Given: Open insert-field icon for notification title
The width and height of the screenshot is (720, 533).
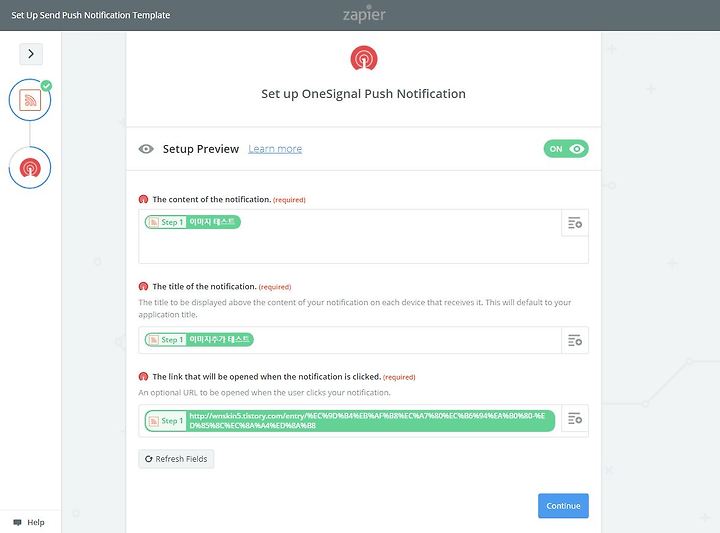Looking at the screenshot, I should tap(575, 340).
